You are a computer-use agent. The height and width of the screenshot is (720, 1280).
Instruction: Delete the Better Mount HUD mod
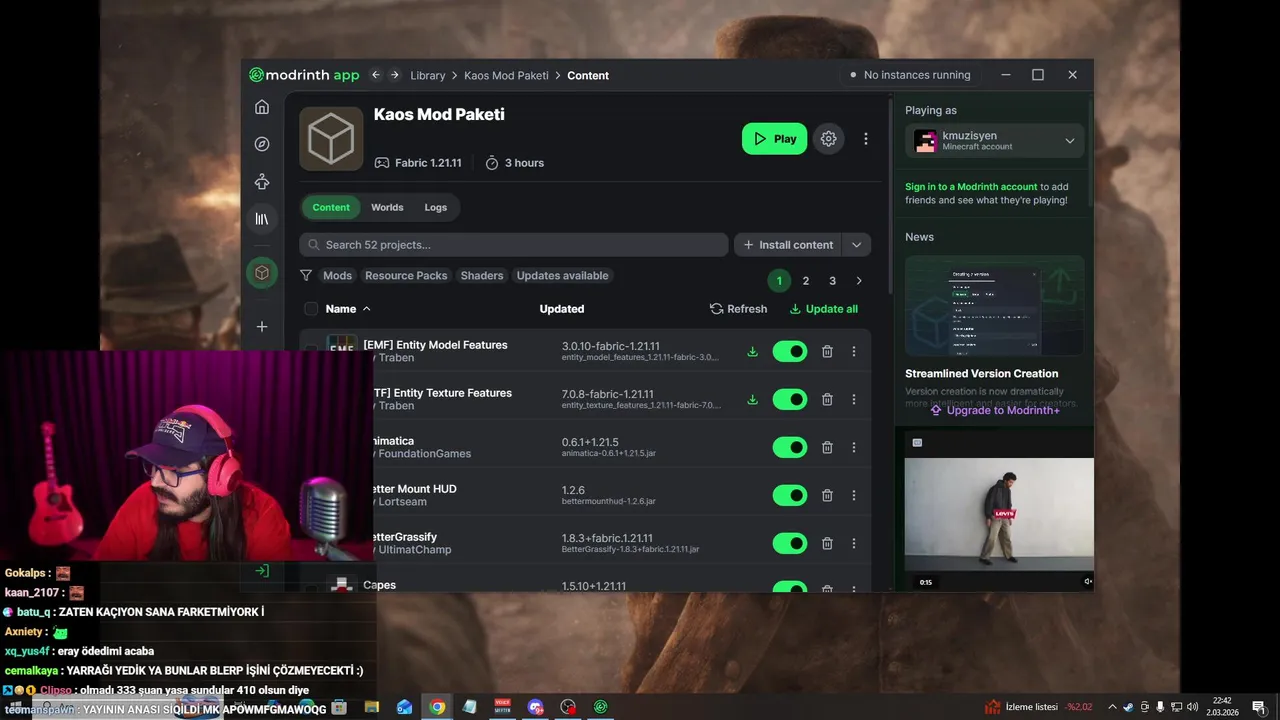click(x=827, y=495)
